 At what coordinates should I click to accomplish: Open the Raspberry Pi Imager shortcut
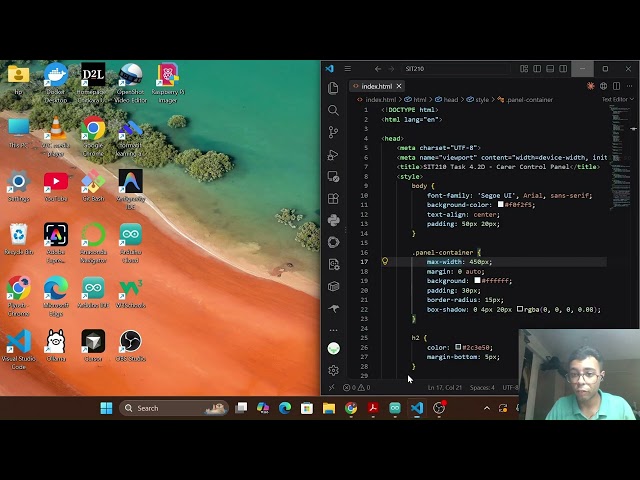click(168, 83)
